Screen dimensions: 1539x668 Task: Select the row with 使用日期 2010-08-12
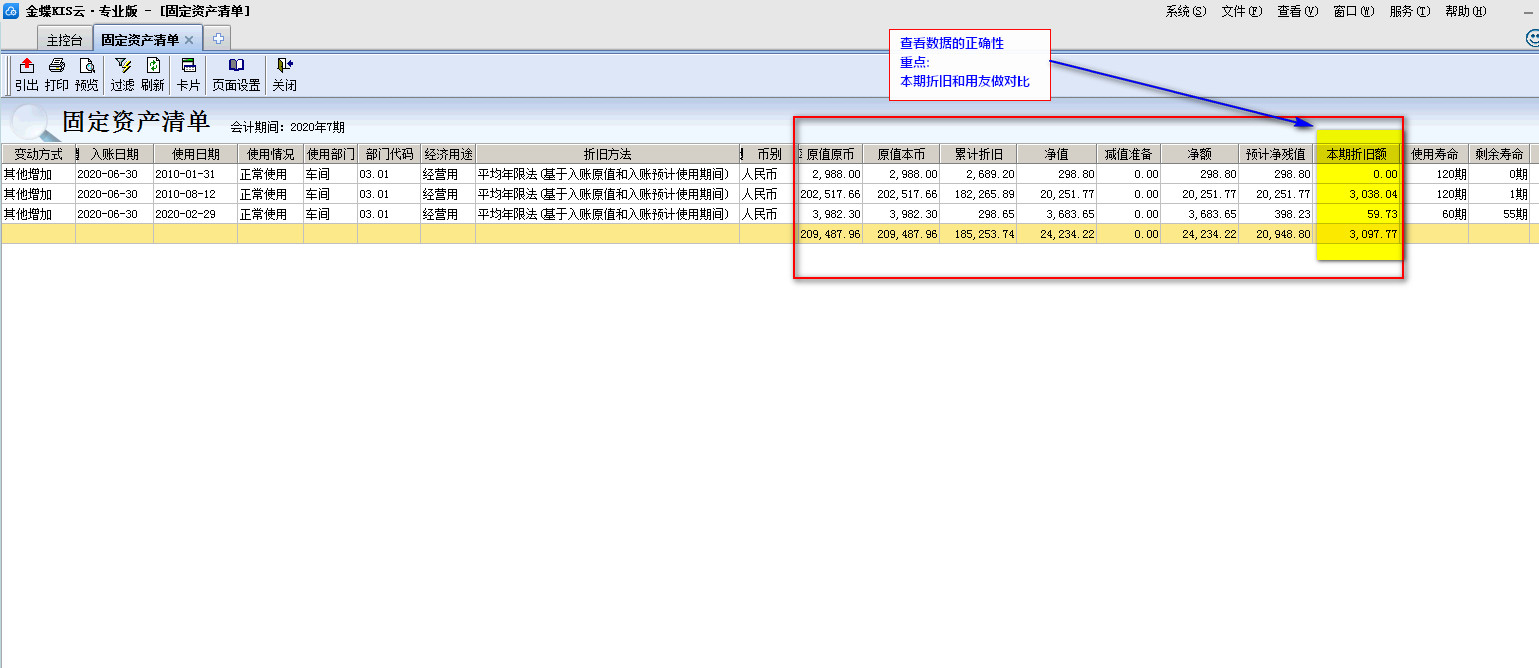click(x=196, y=194)
